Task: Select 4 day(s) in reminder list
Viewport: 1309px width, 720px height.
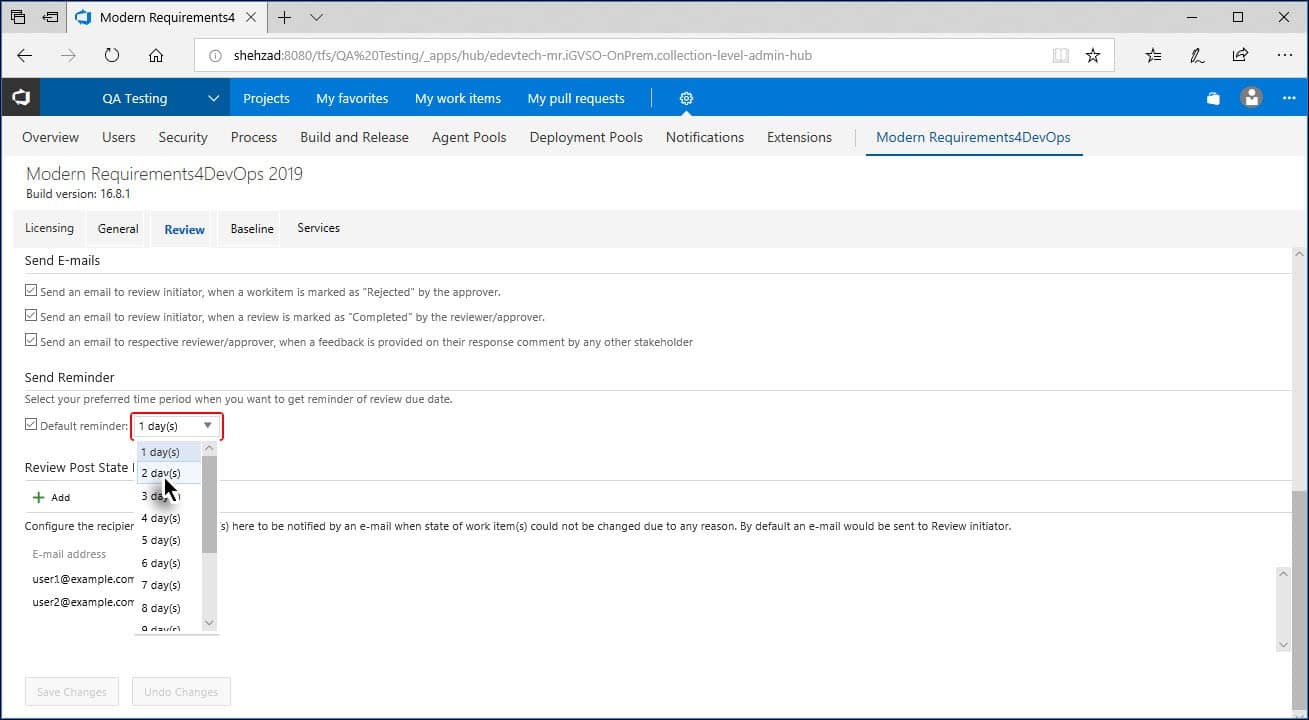Action: pyautogui.click(x=168, y=518)
